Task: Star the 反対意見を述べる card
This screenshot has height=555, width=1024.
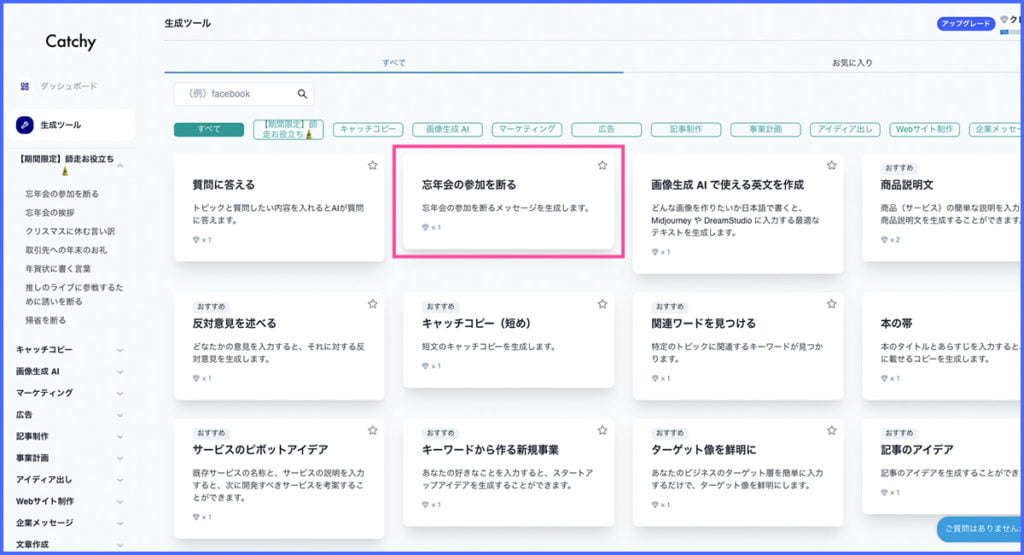Action: click(x=372, y=303)
